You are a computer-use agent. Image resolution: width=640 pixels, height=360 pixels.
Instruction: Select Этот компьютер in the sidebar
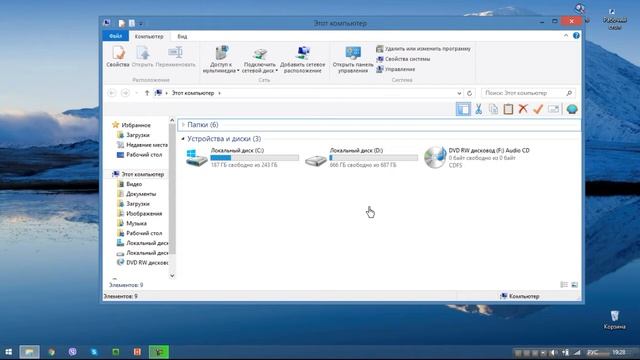138,174
